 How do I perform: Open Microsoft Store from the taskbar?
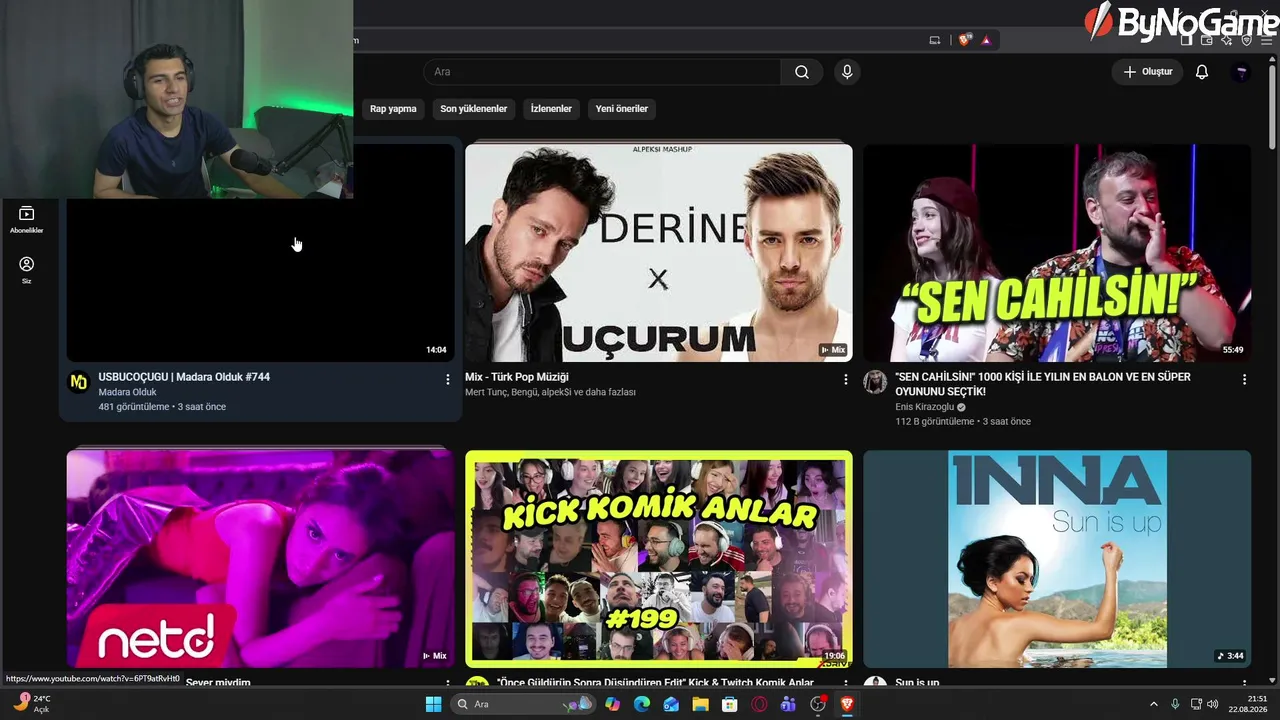(x=730, y=704)
